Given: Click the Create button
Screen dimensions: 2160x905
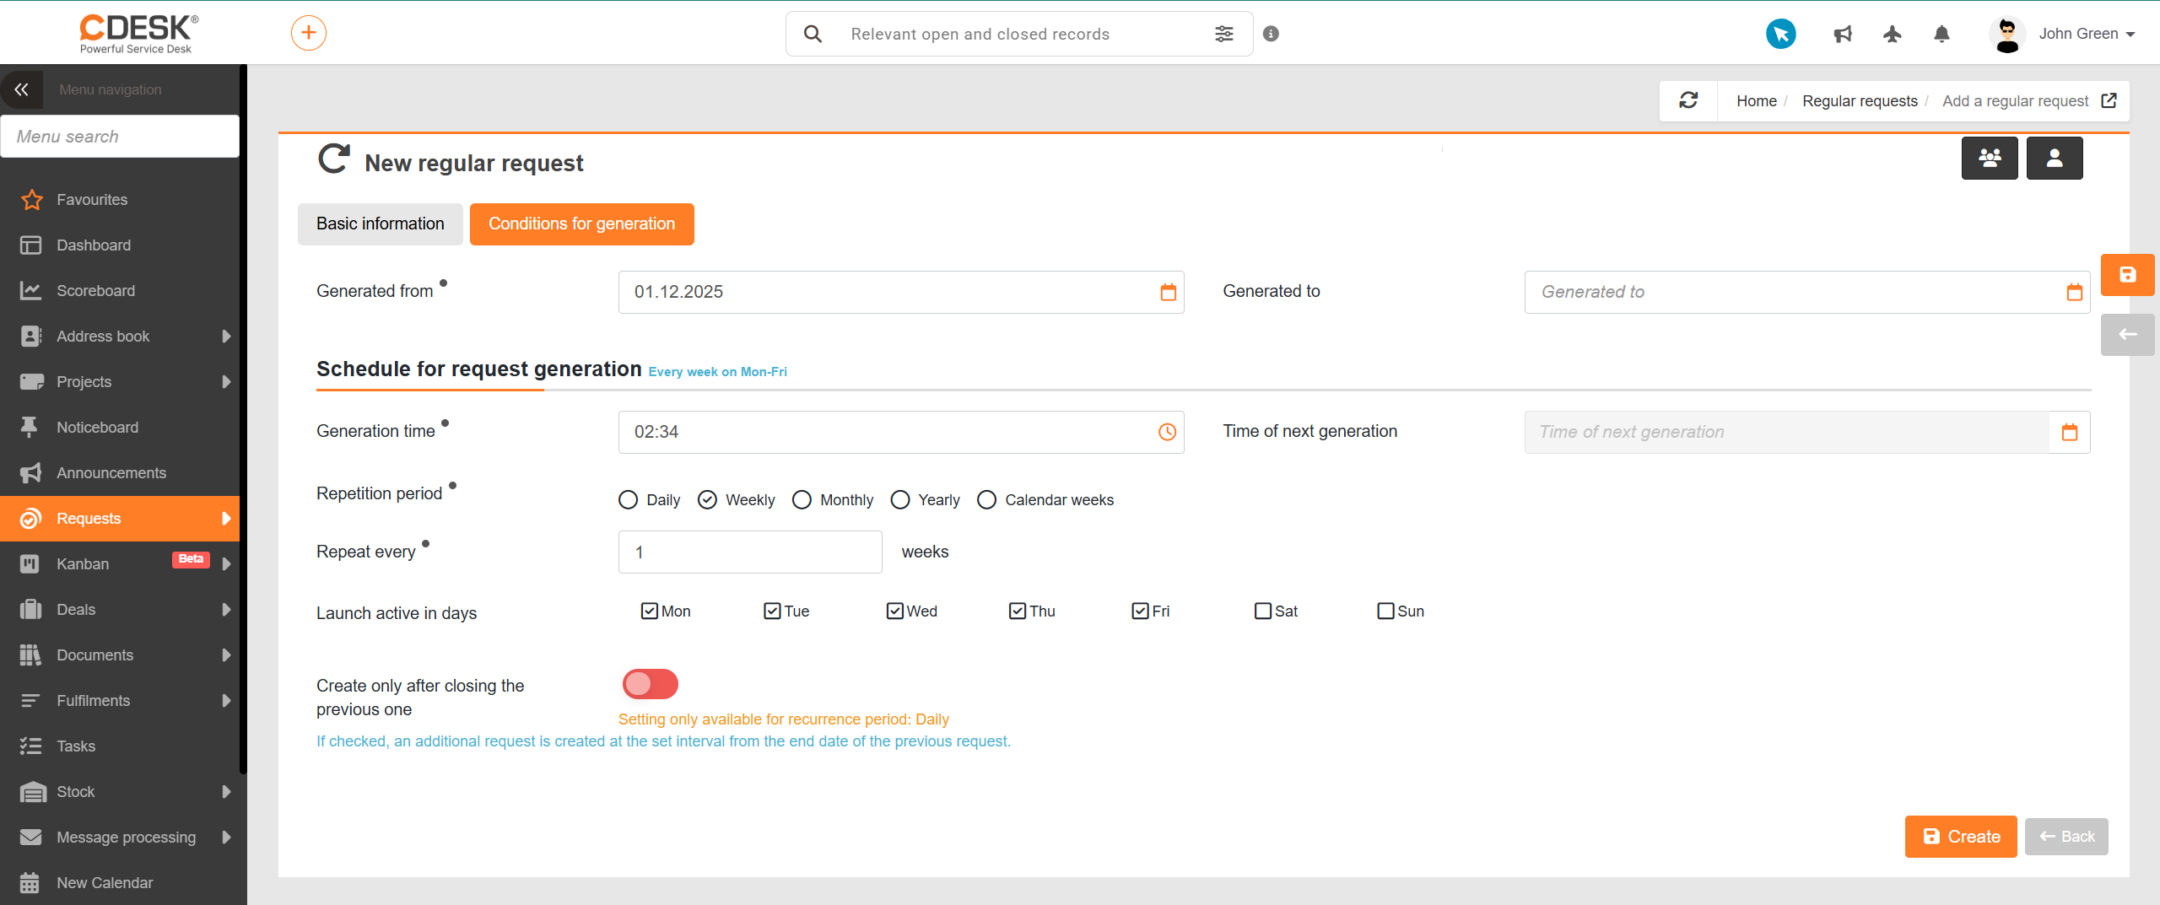Looking at the screenshot, I should [x=1960, y=837].
